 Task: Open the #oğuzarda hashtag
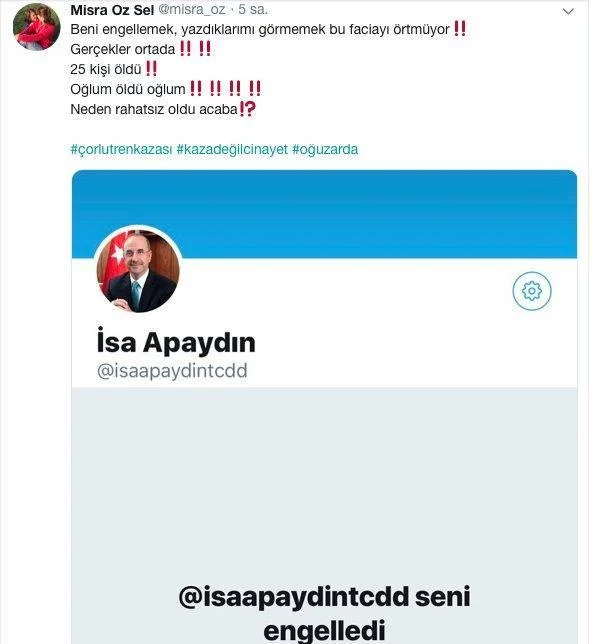(x=325, y=149)
